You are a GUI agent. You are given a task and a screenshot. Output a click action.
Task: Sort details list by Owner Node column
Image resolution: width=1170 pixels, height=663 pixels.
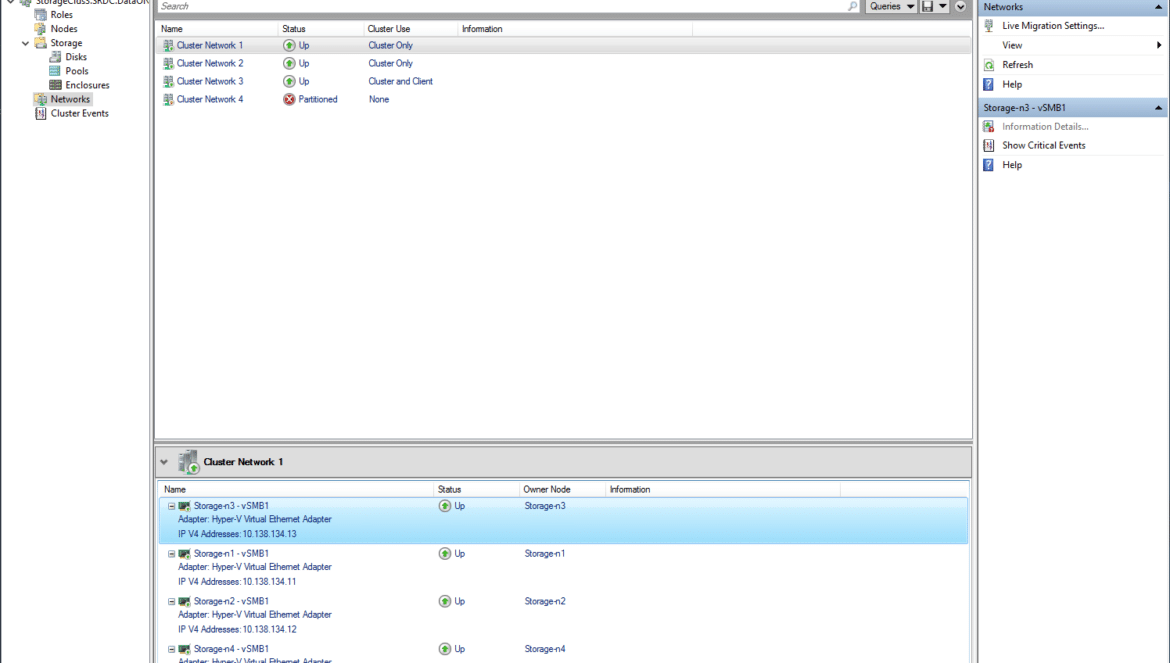(x=562, y=490)
